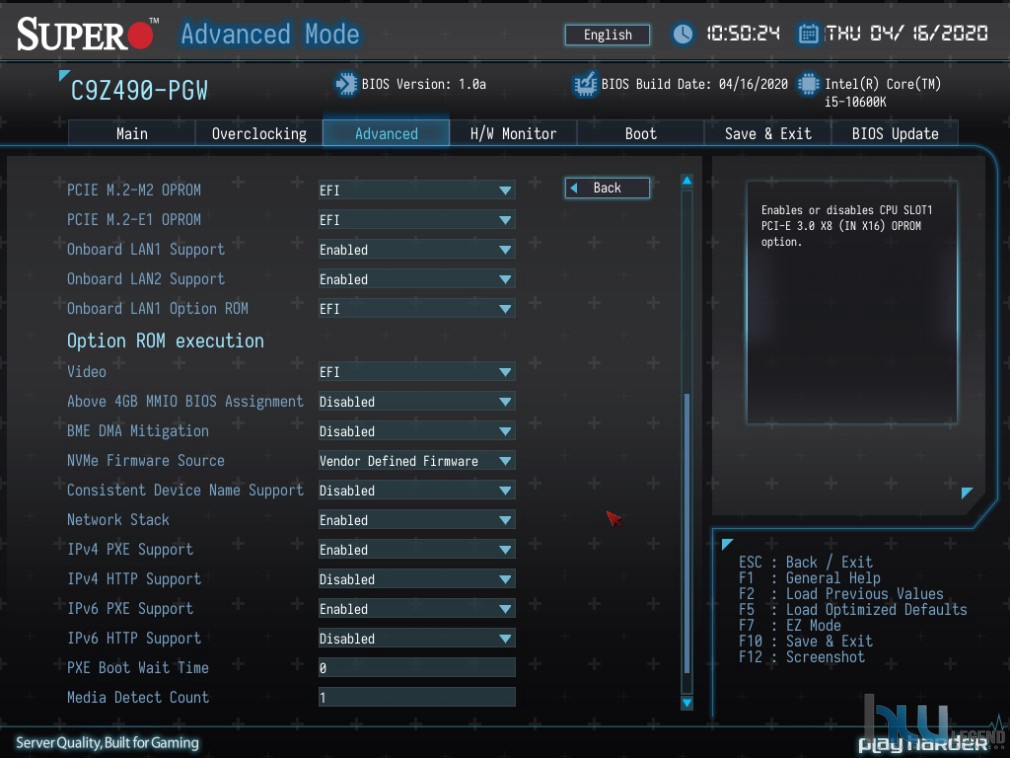Click the 'ESC : Back / Exit' hint
Screen dimensions: 1010x758
pyautogui.click(x=805, y=562)
